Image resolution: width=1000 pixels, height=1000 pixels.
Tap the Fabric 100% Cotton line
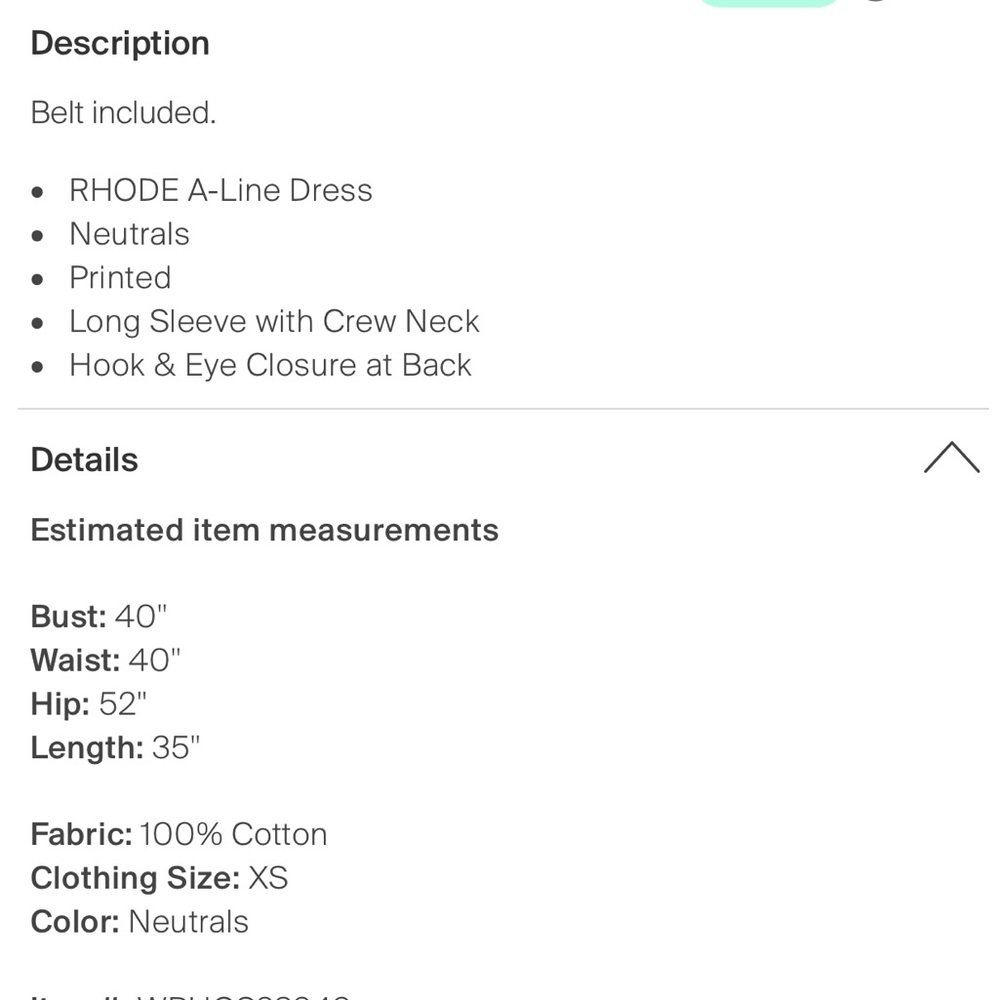[179, 834]
